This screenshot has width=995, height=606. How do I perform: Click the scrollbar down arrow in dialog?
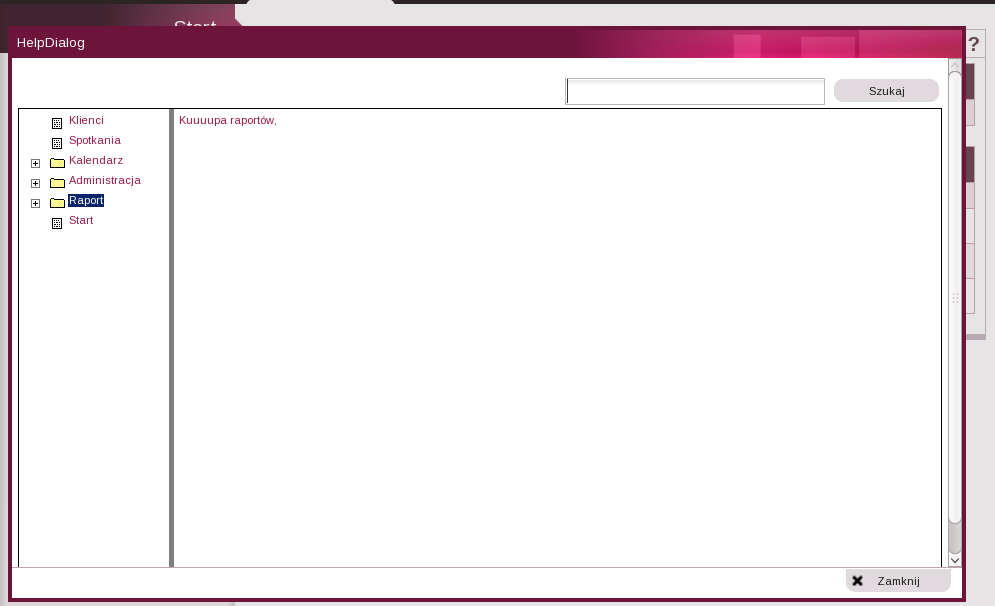tap(955, 561)
